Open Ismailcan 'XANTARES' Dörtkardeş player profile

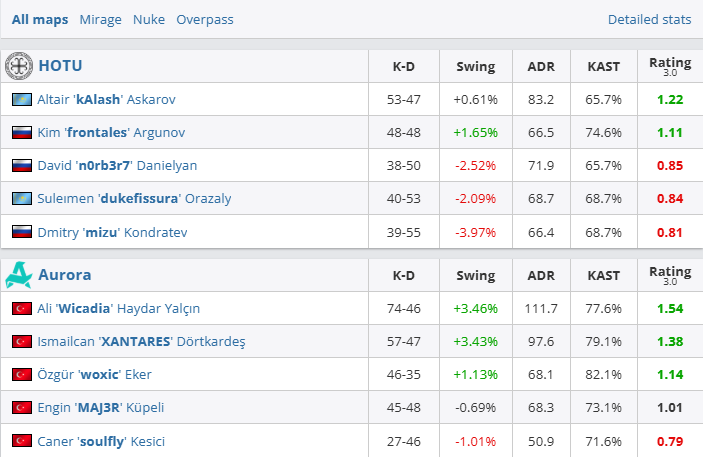coord(141,342)
